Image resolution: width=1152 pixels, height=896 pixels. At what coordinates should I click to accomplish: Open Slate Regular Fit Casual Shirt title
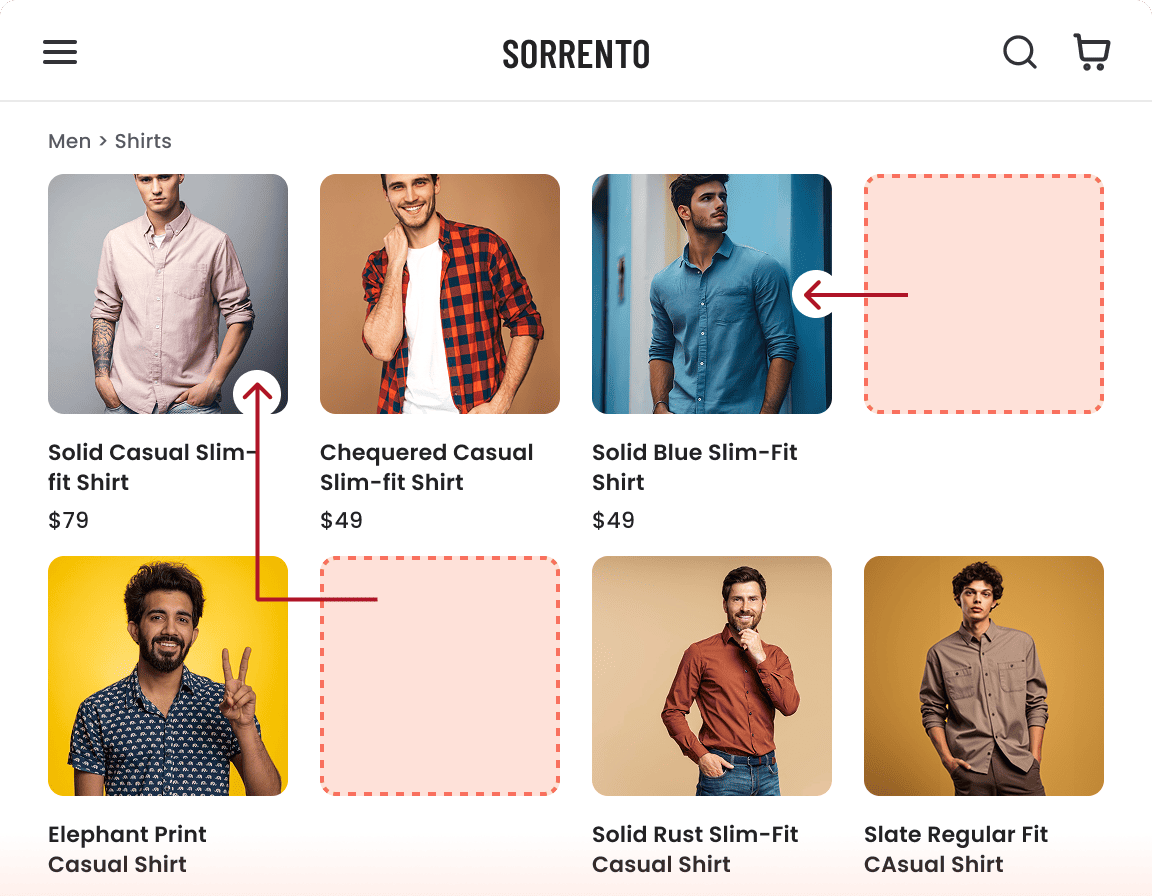955,849
